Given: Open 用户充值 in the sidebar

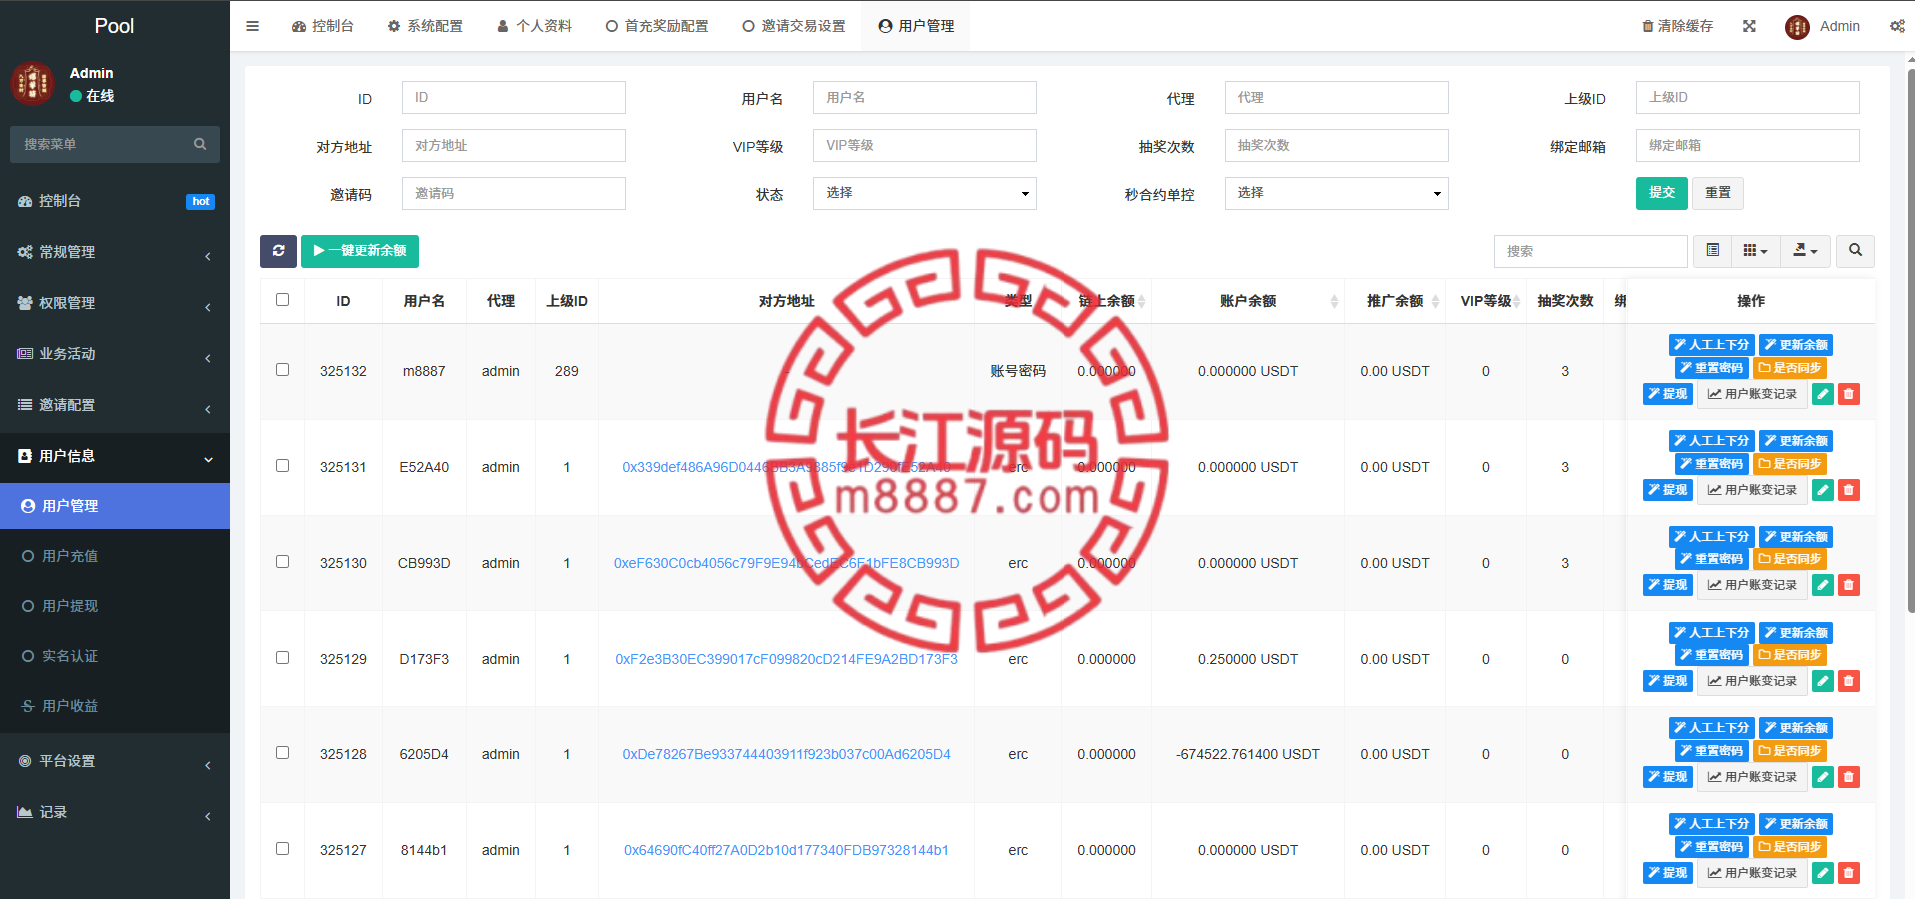Looking at the screenshot, I should pos(115,556).
